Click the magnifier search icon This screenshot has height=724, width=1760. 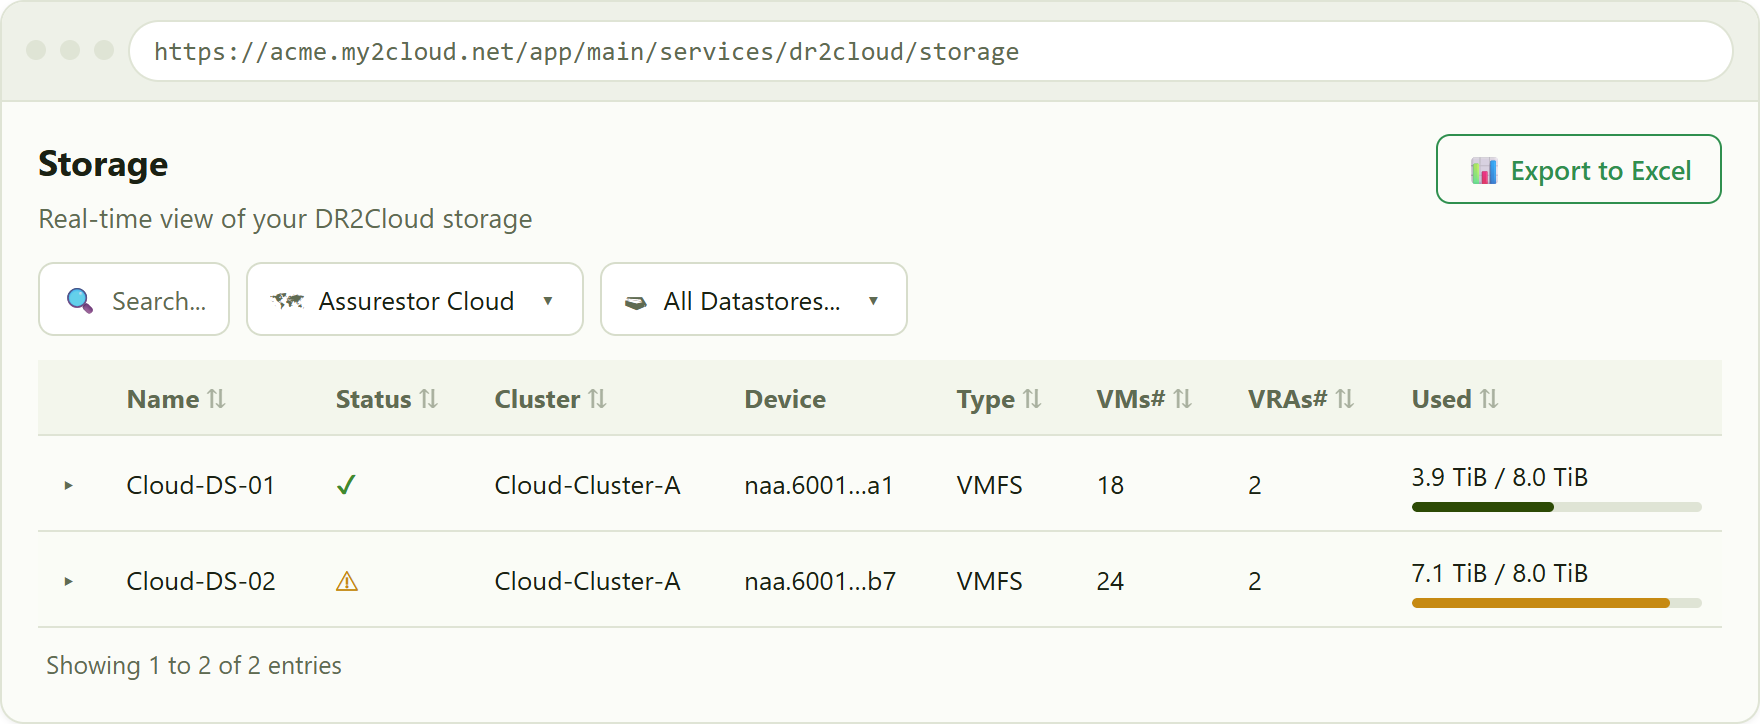(x=80, y=300)
